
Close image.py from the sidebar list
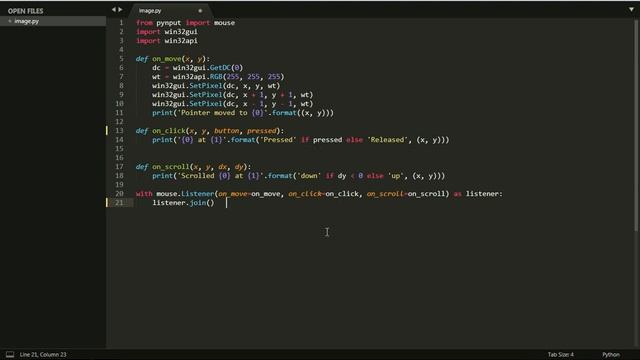[10, 21]
